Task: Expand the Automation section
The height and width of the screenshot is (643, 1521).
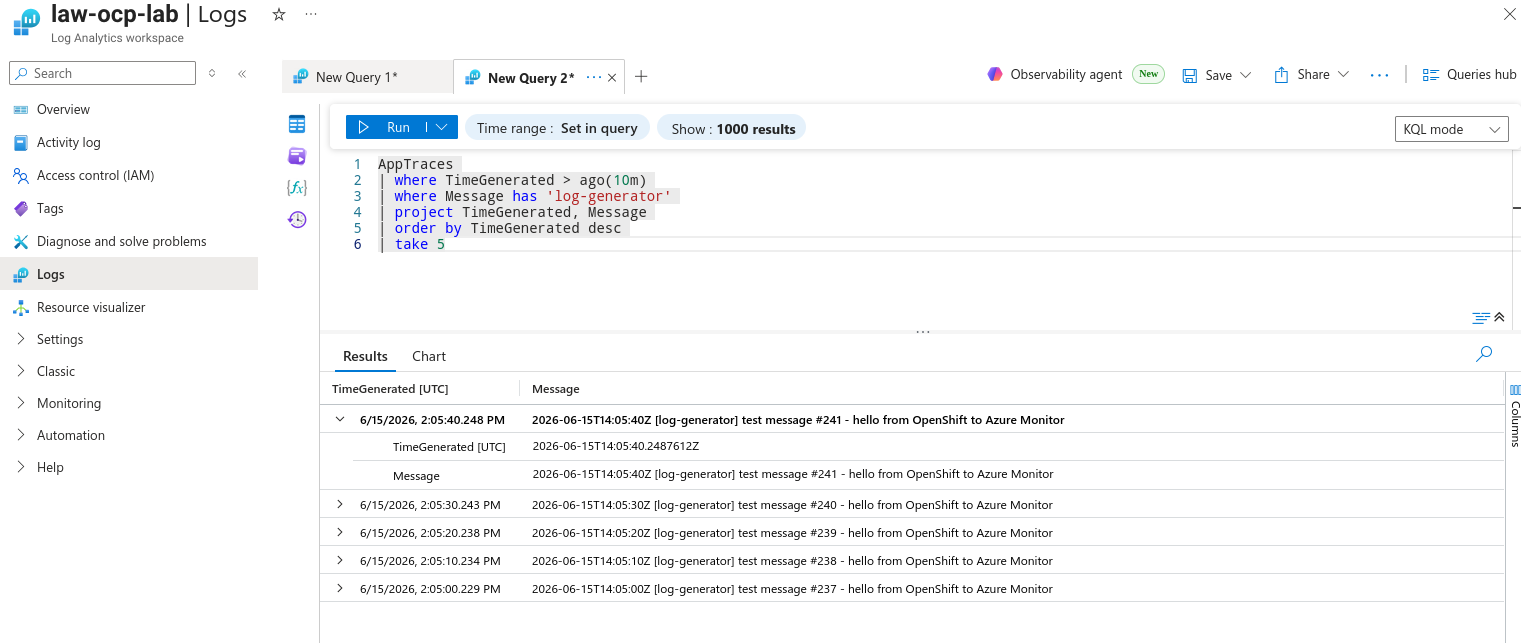Action: pos(71,435)
